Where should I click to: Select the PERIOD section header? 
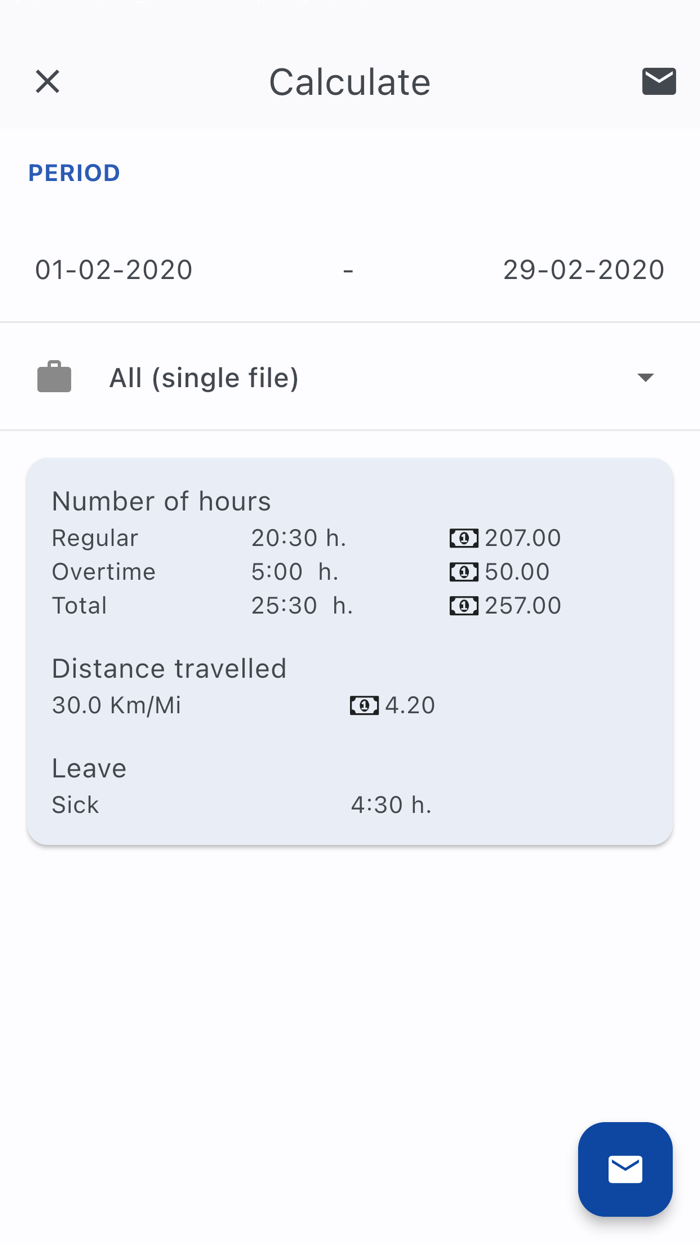[x=74, y=172]
